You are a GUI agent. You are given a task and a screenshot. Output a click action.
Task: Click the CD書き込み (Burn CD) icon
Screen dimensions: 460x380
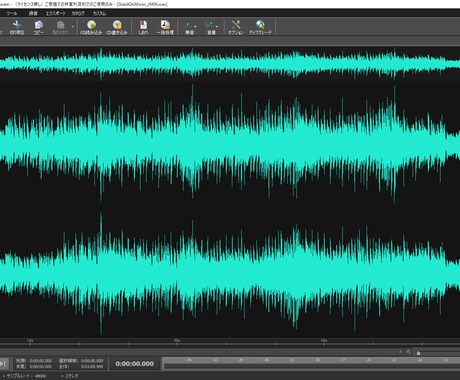[x=117, y=27]
